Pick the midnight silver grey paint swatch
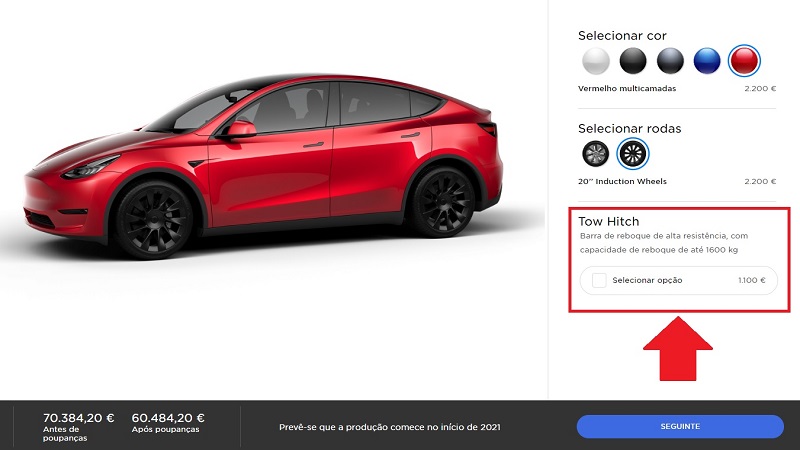 pyautogui.click(x=670, y=61)
